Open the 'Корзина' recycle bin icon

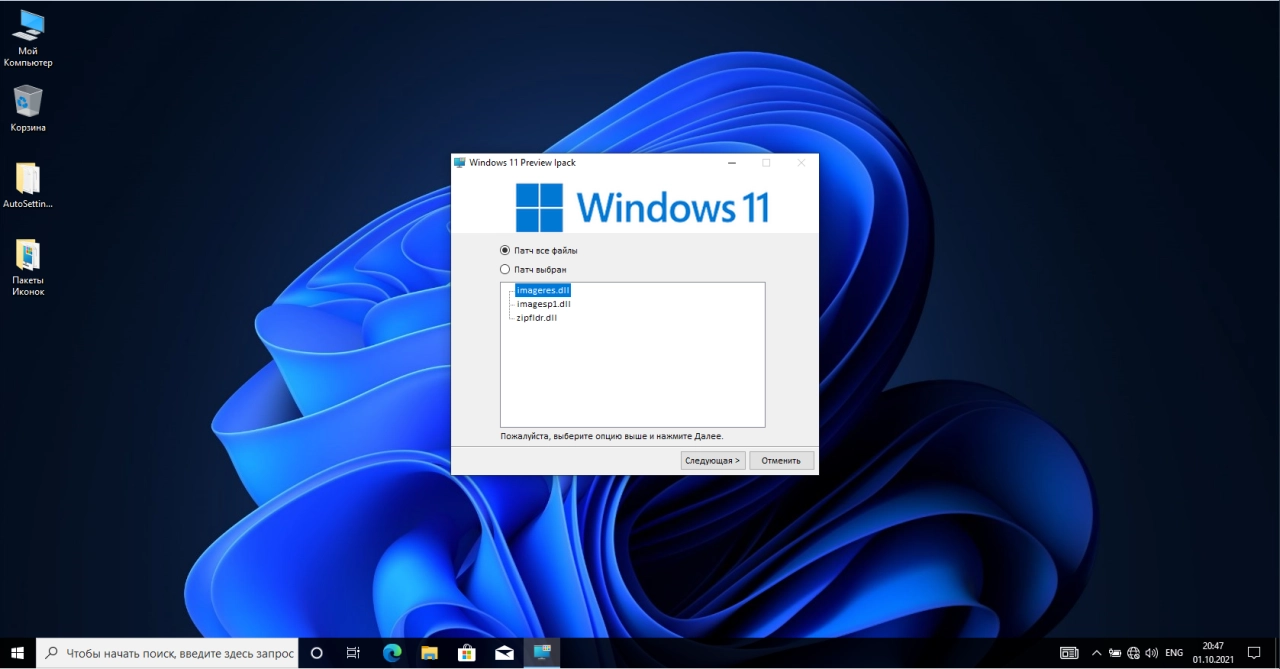point(28,109)
